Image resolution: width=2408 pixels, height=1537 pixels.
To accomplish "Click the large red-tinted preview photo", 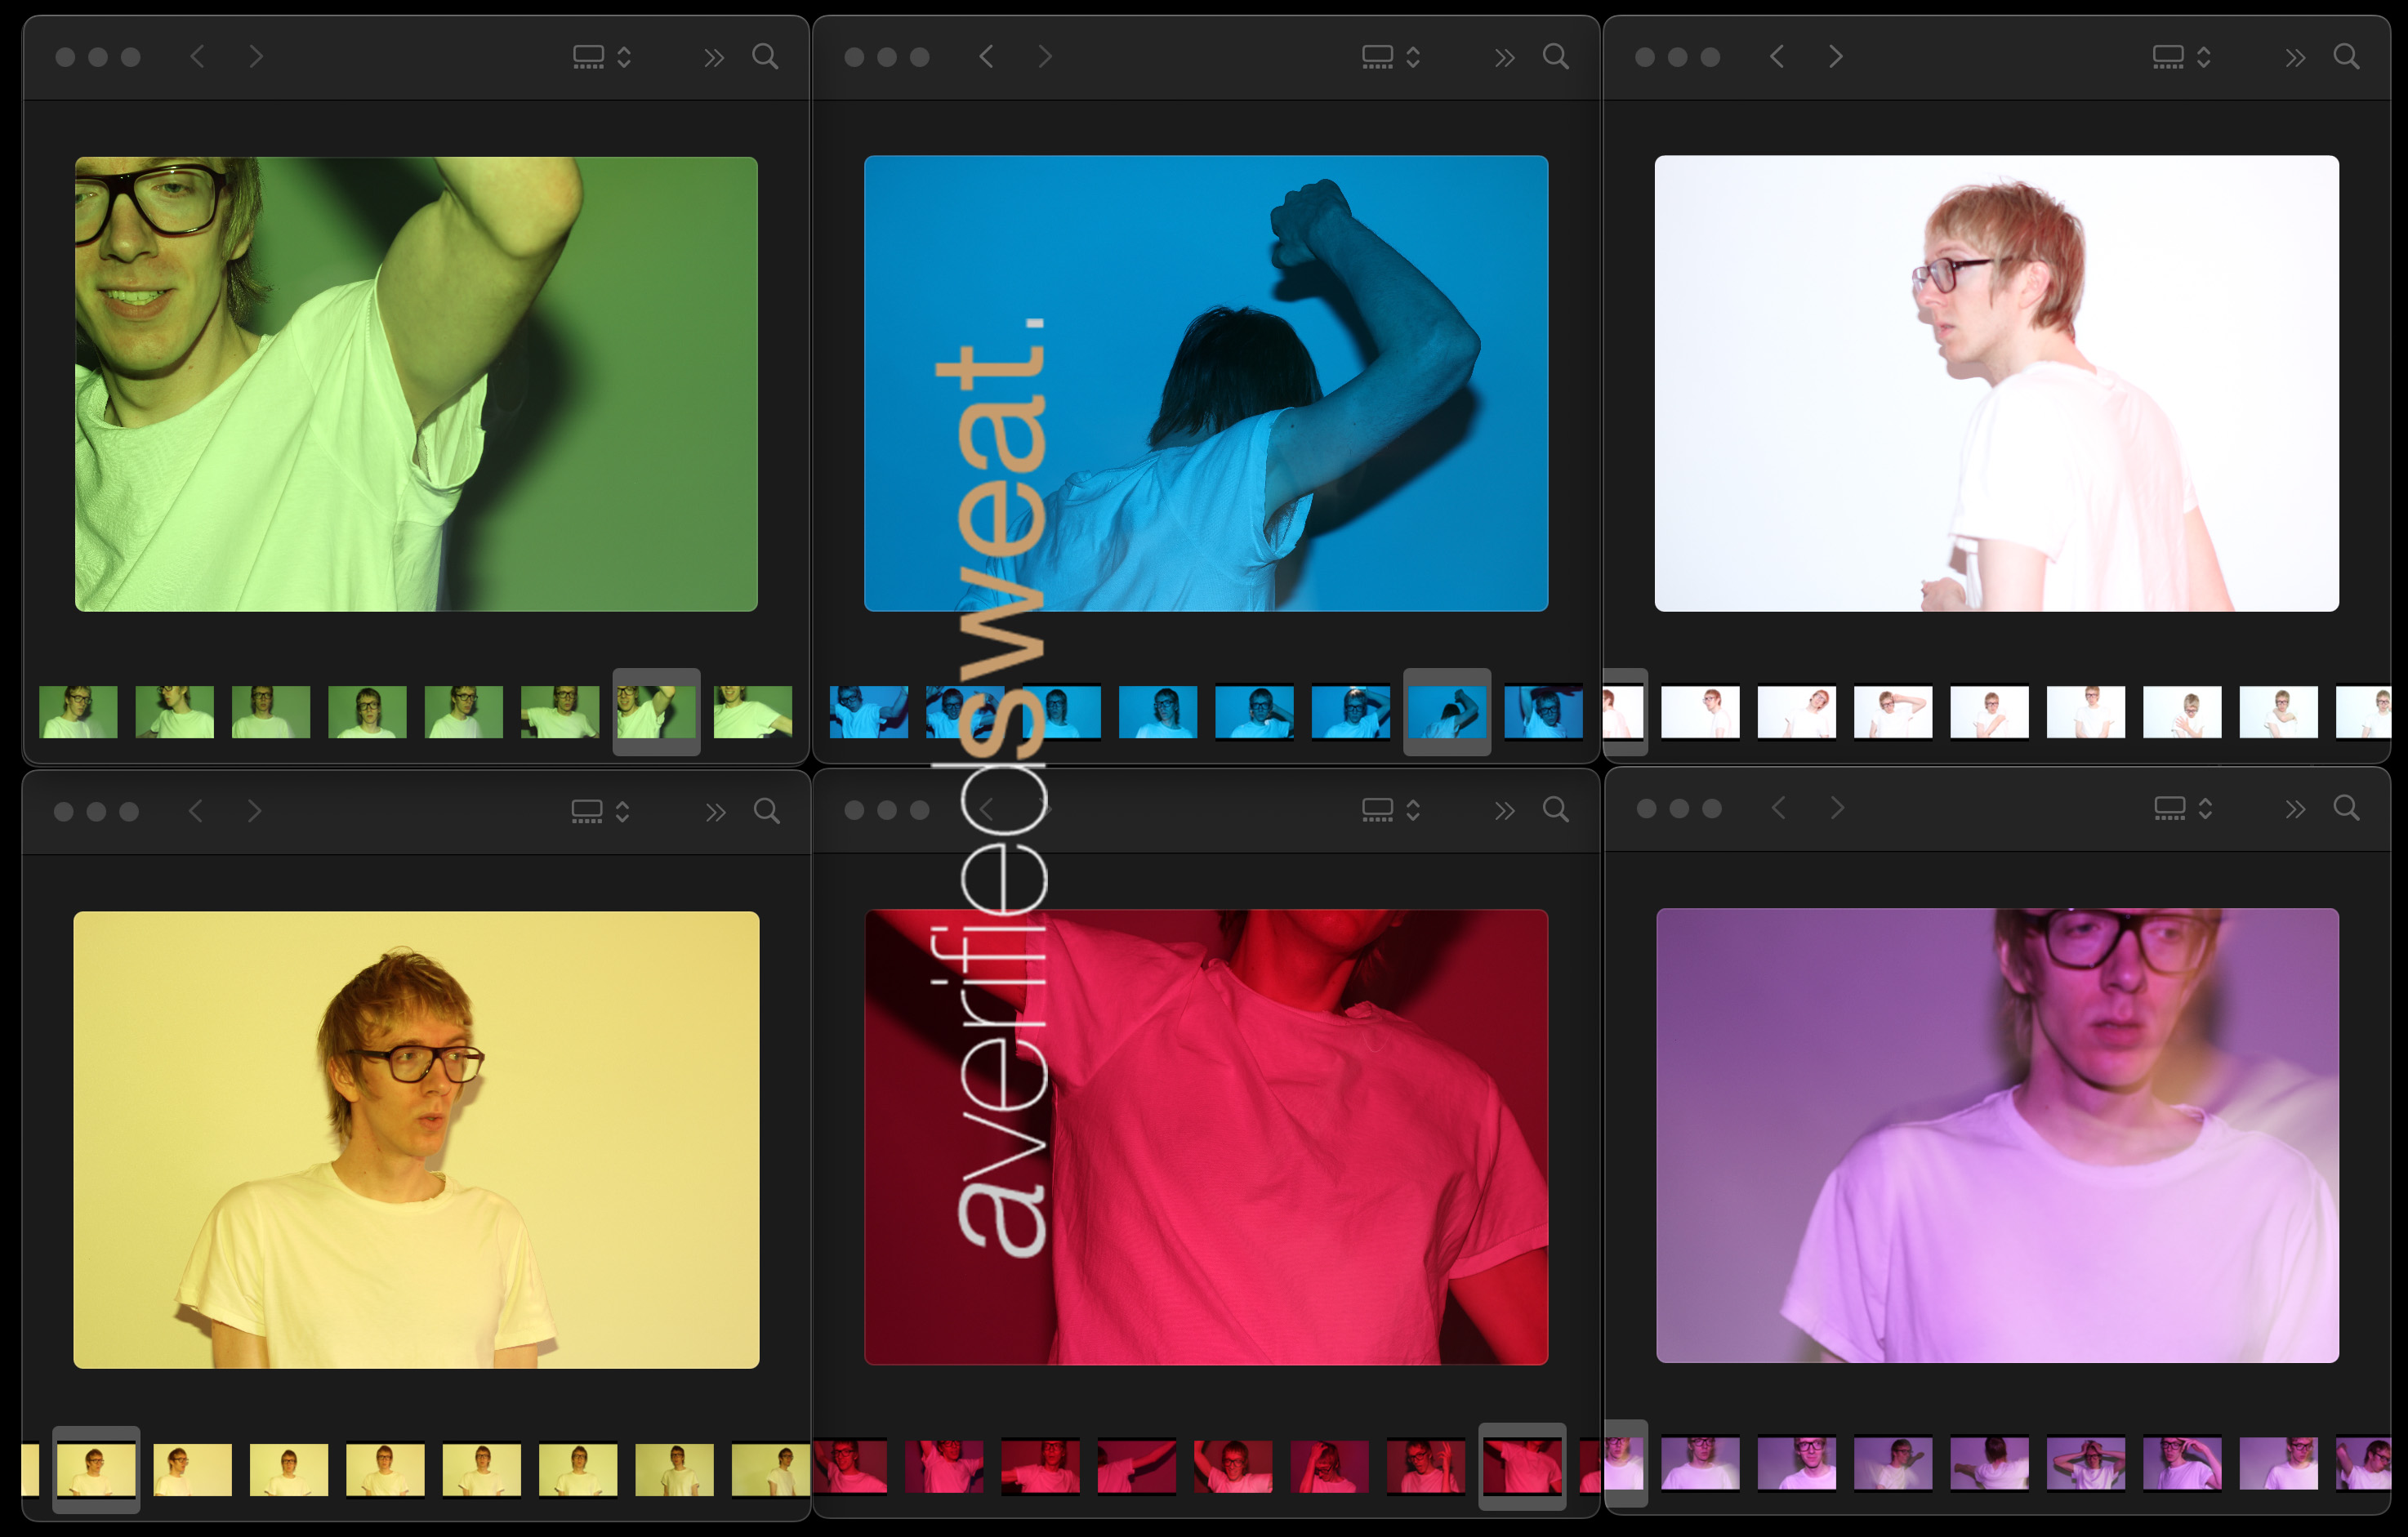I will [x=1206, y=1137].
